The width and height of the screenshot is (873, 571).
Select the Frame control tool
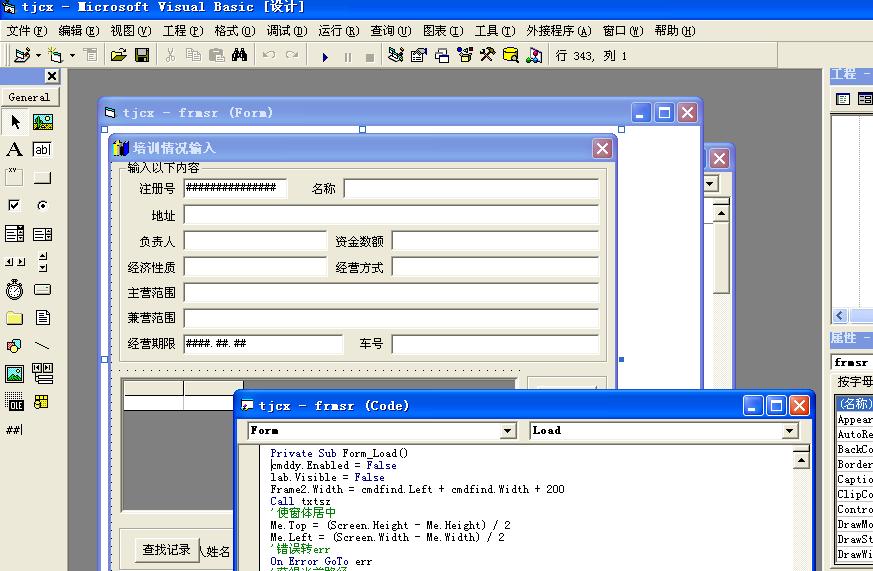[x=15, y=178]
